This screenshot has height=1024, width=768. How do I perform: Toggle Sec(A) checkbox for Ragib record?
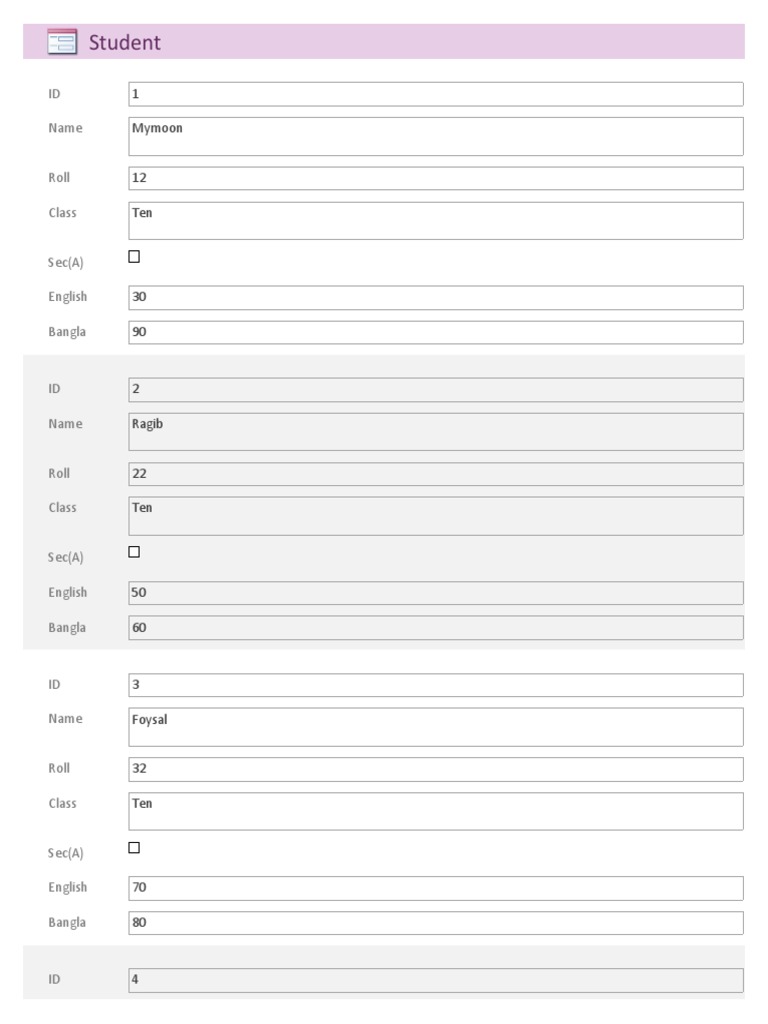134,552
